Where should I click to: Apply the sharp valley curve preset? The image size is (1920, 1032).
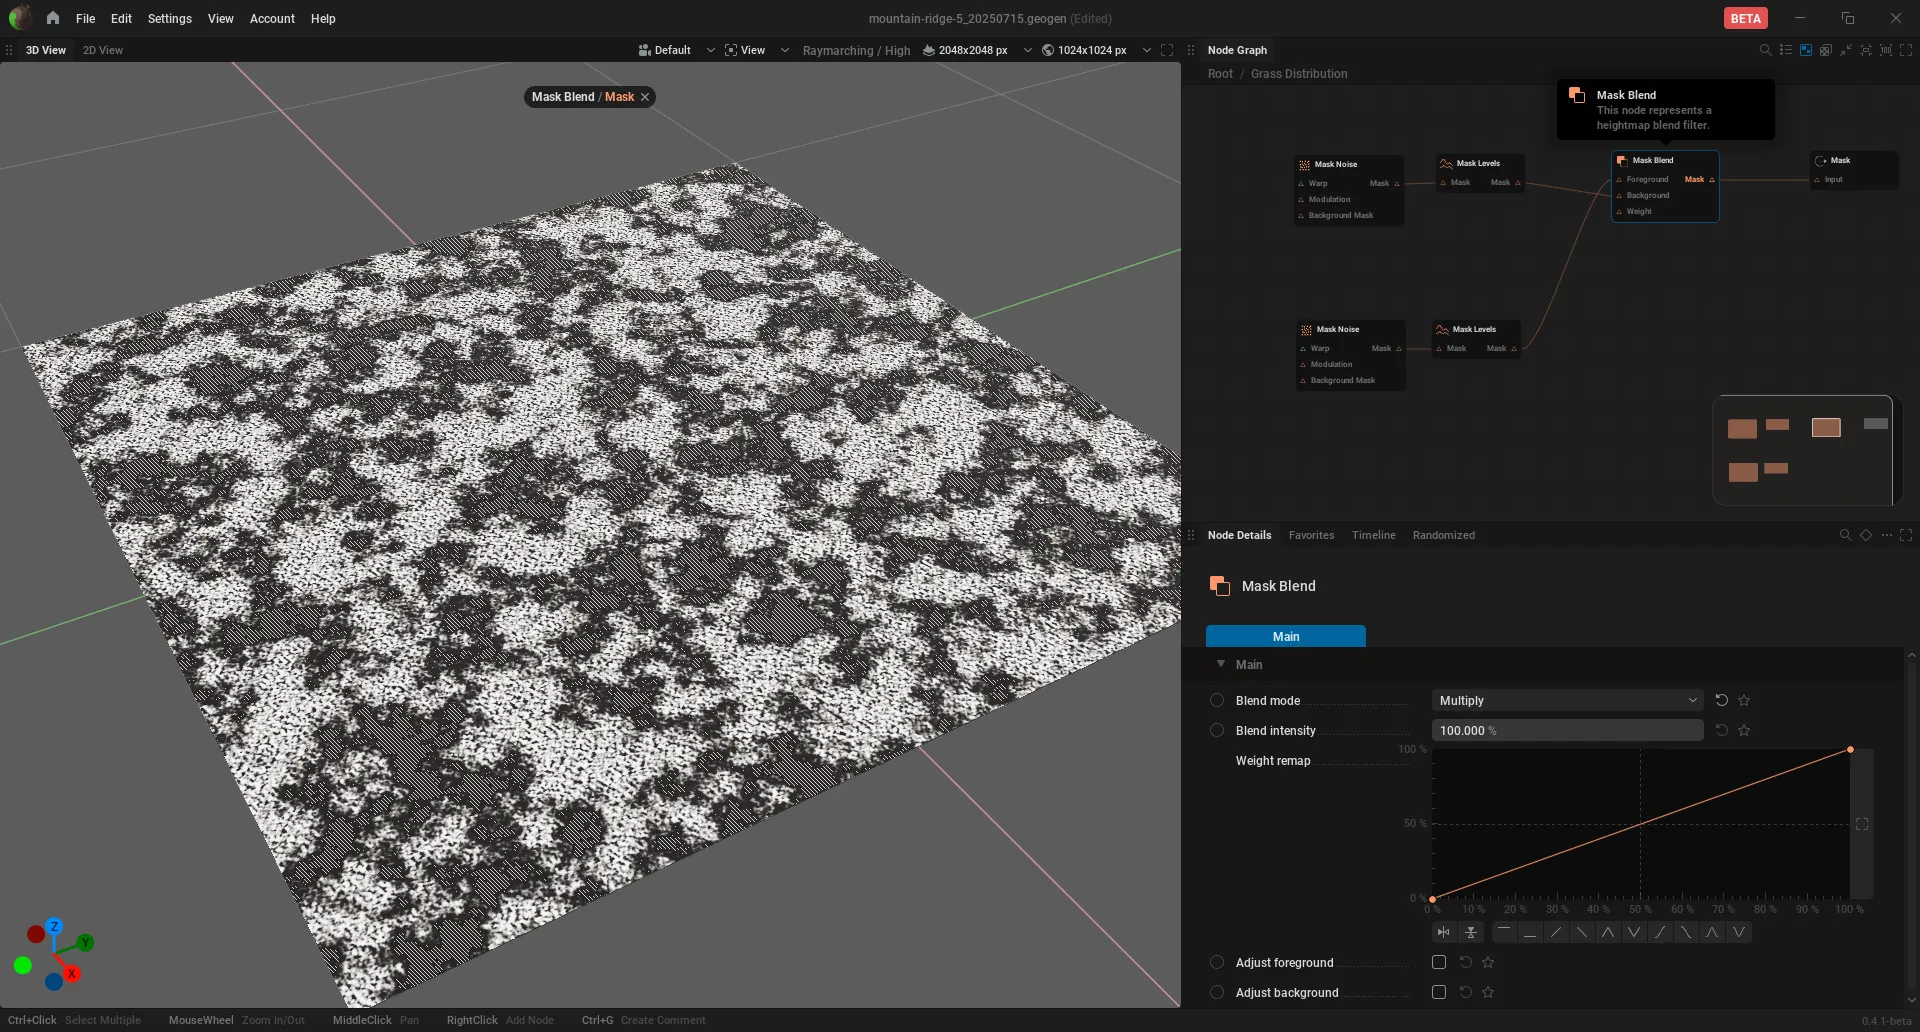1634,932
